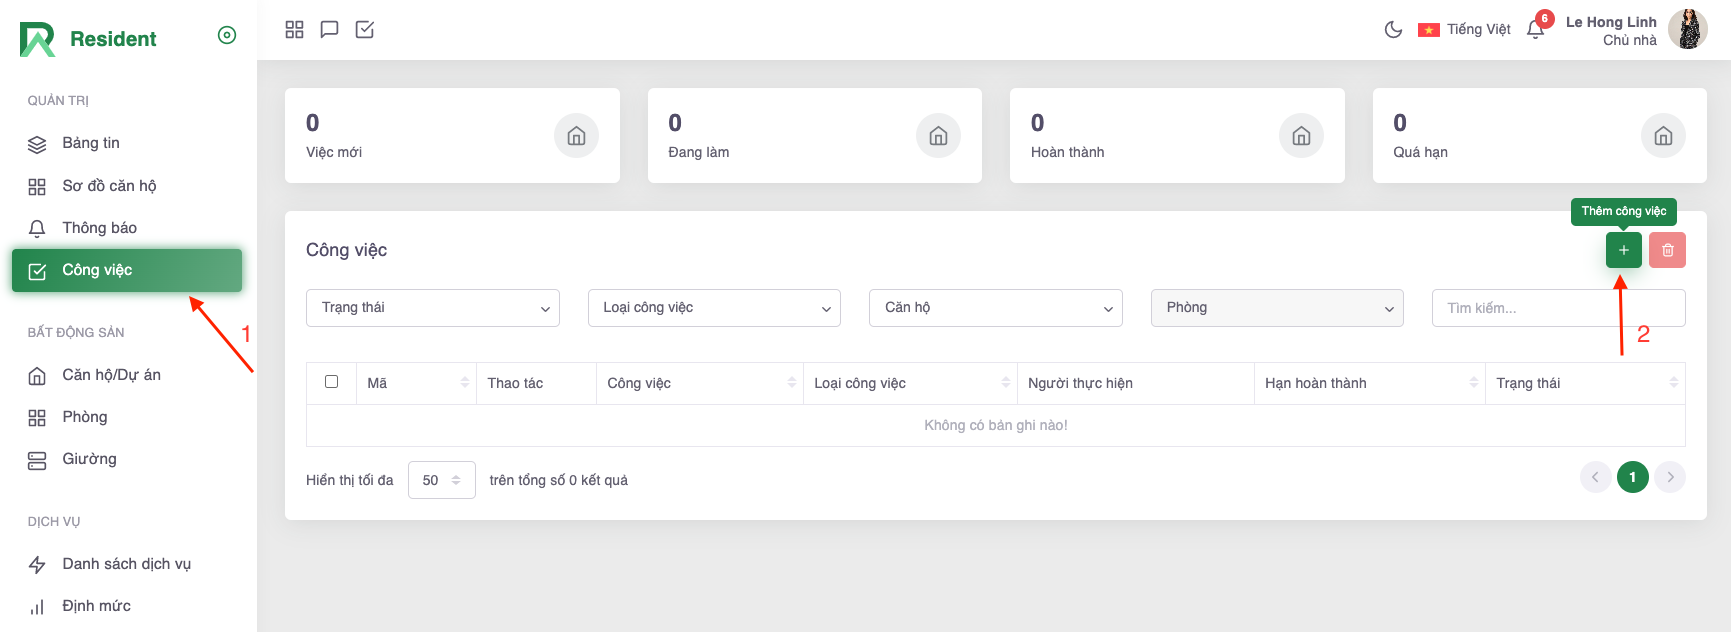Viewport: 1731px width, 632px height.
Task: Toggle the sidebar collapse circle icon
Action: pyautogui.click(x=227, y=36)
